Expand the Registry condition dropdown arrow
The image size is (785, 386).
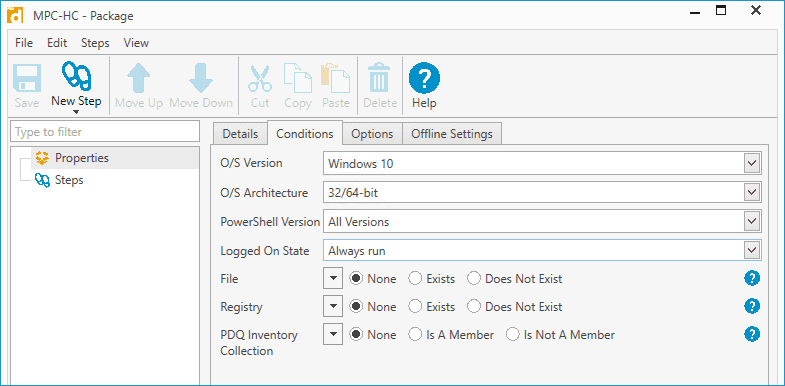pos(333,307)
